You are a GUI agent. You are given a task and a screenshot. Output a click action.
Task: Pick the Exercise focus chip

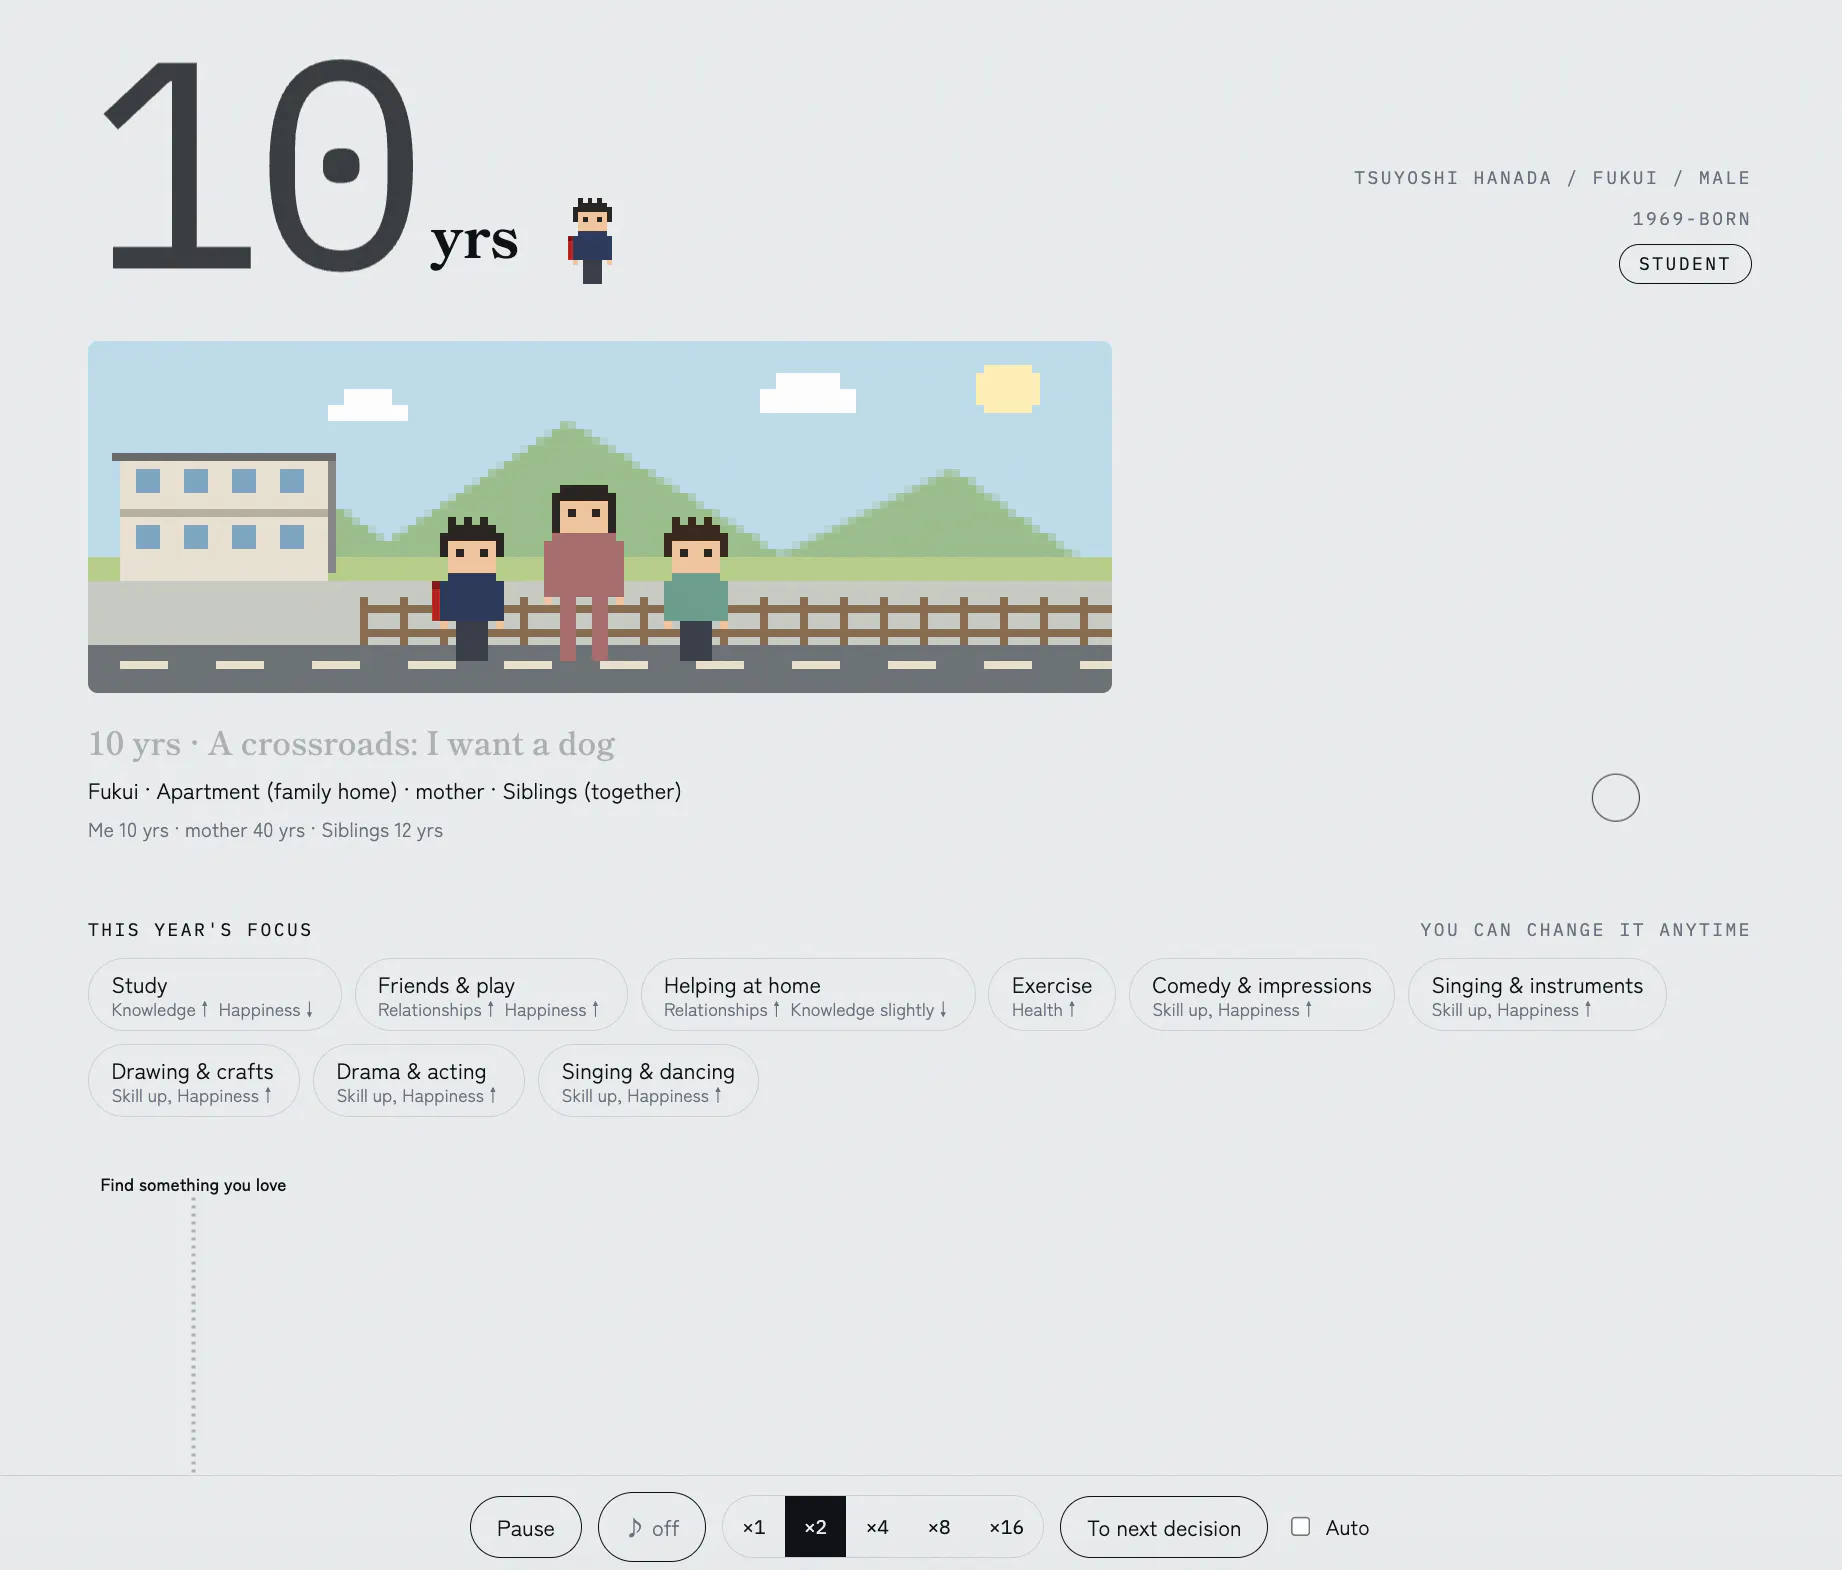pyautogui.click(x=1051, y=995)
